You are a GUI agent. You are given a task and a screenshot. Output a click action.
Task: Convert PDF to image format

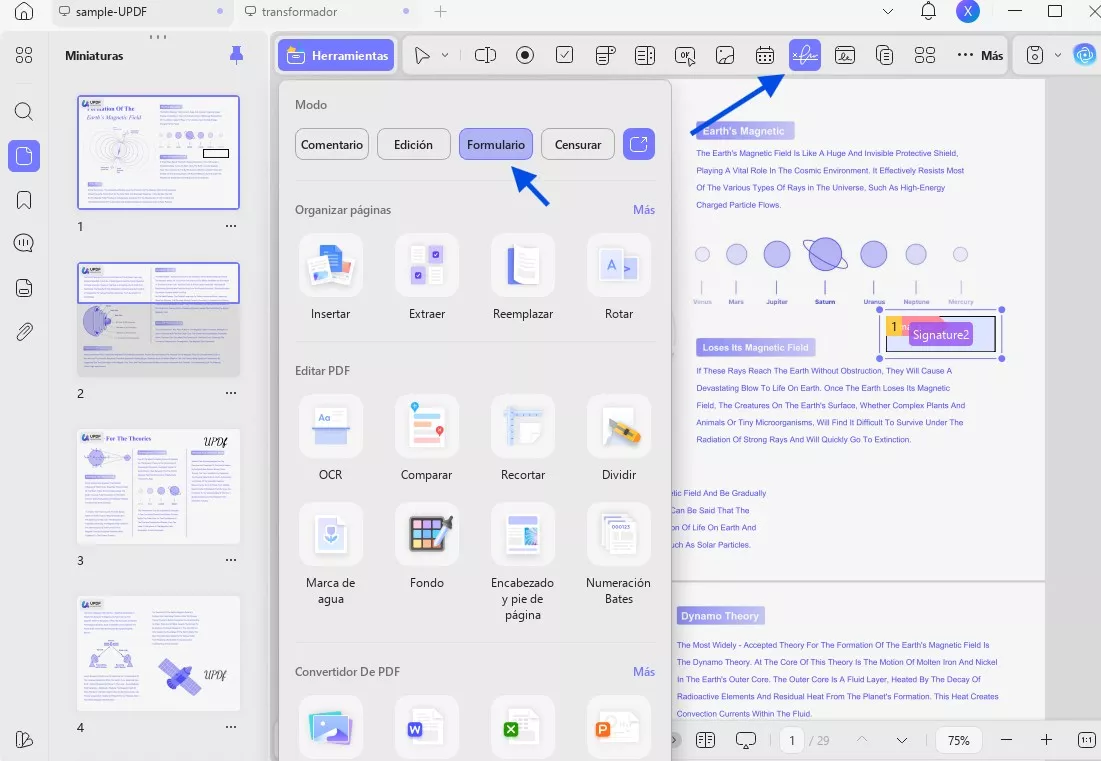[x=331, y=727]
